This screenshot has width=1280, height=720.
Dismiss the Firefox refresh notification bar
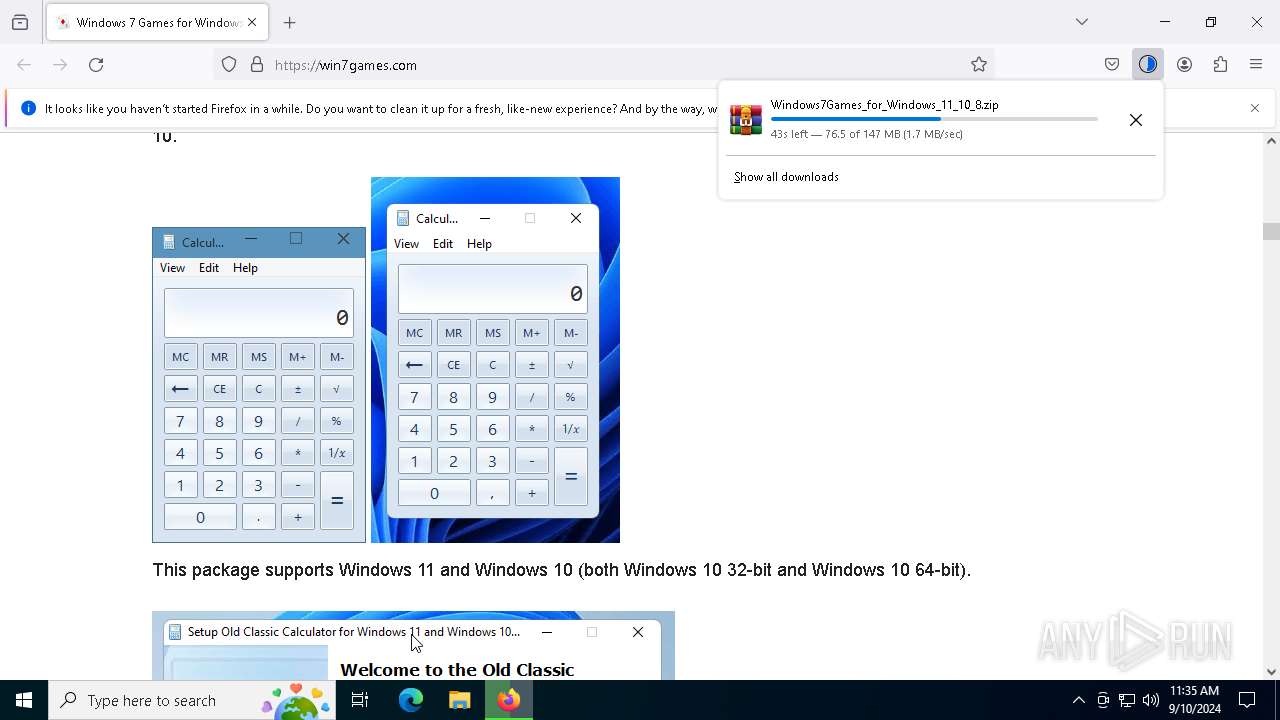[1255, 108]
